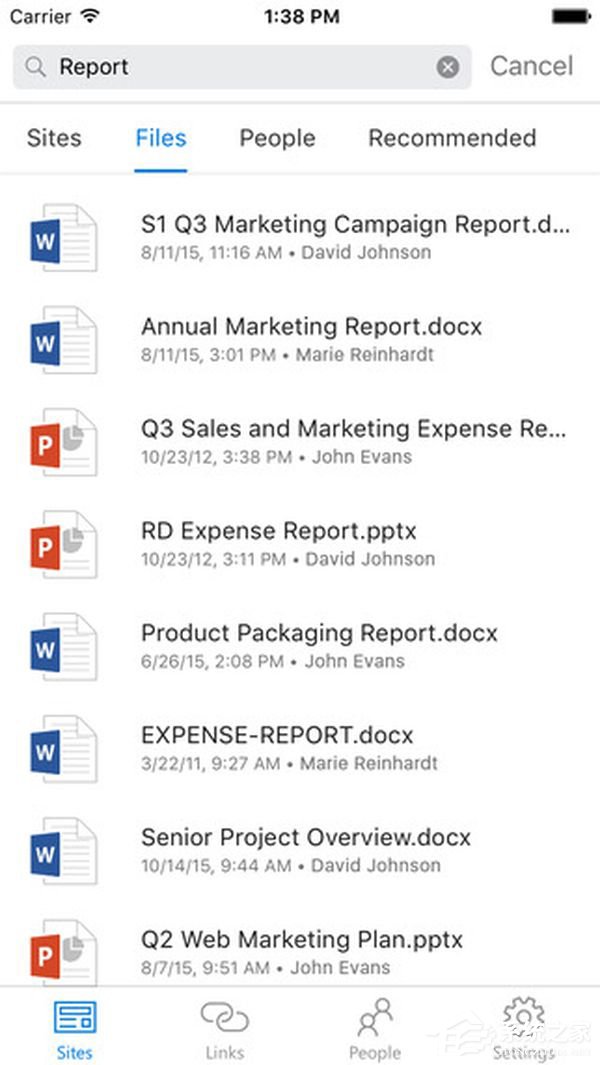Tap Word icon for EXPENSE-REPORT.docx
Screen dimensions: 600x1065
(63, 748)
